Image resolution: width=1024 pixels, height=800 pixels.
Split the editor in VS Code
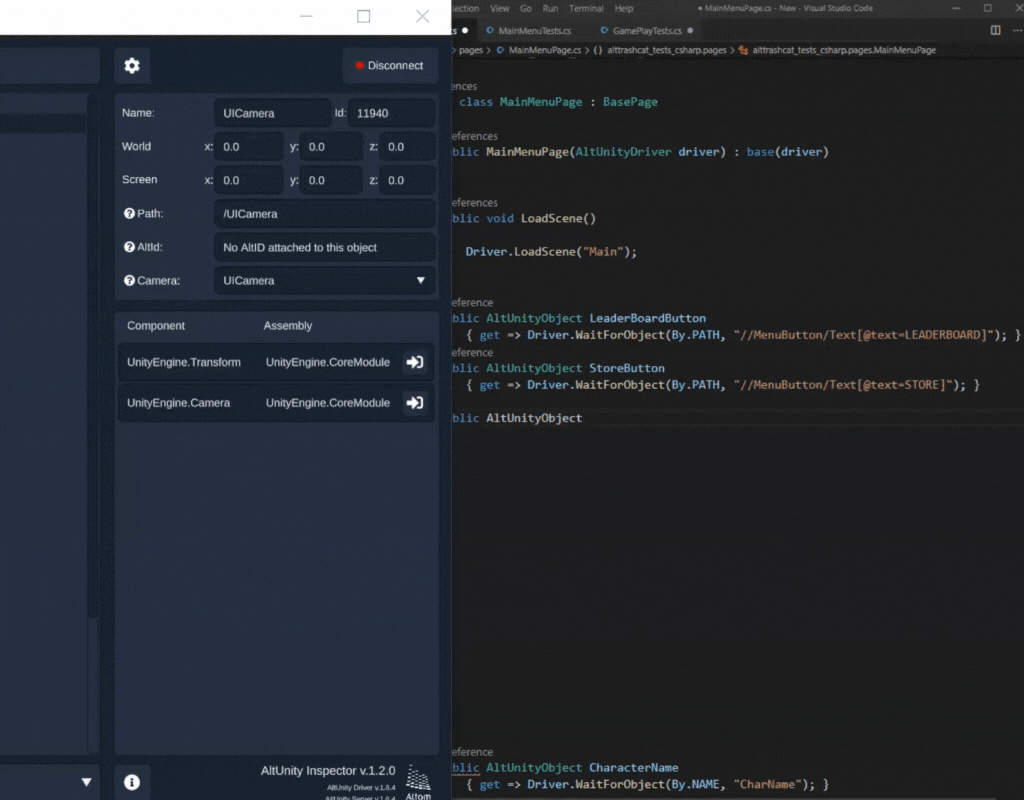995,30
